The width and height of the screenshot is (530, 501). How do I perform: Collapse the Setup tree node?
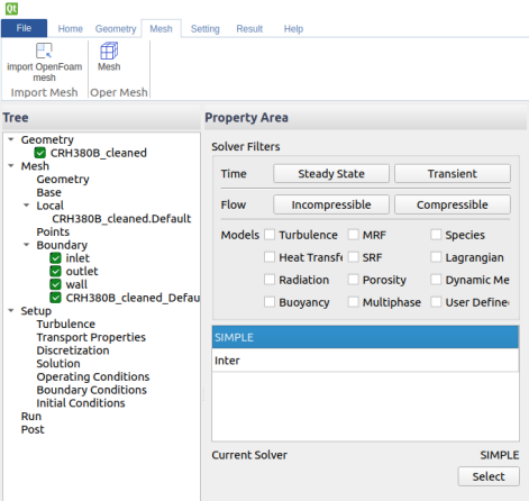point(11,310)
